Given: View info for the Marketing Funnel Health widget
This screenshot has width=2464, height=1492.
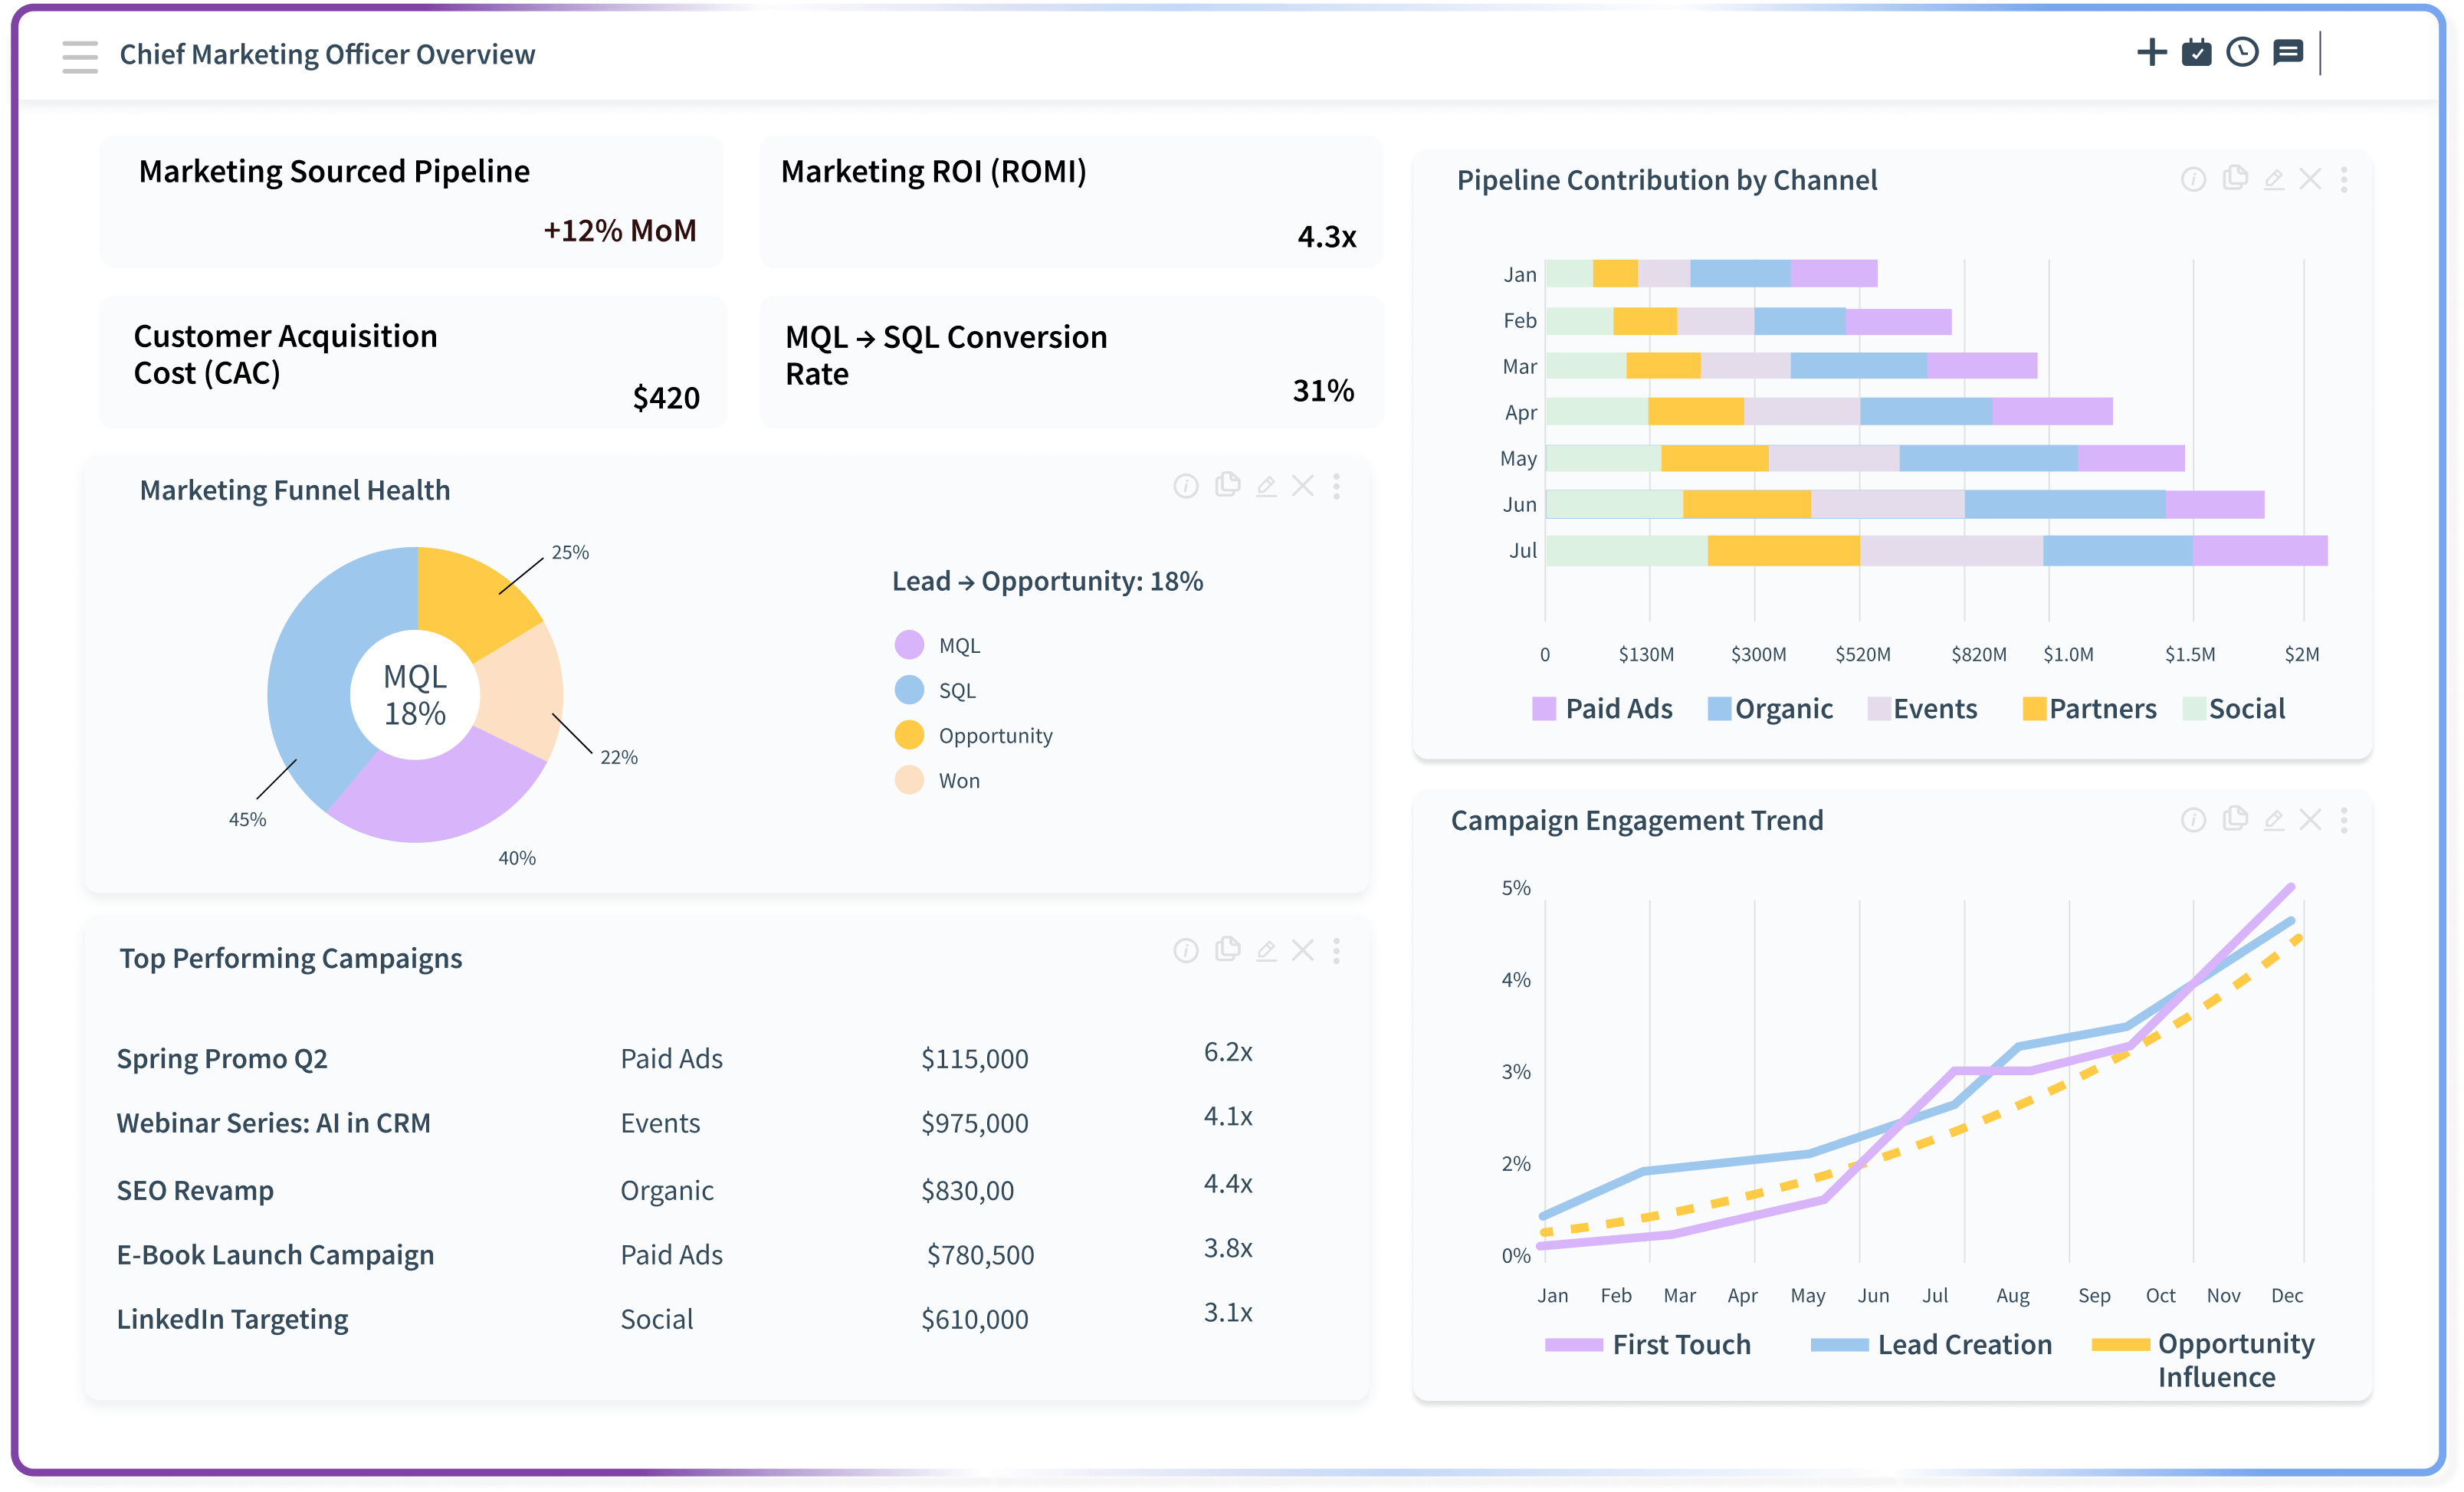Looking at the screenshot, I should (1185, 487).
